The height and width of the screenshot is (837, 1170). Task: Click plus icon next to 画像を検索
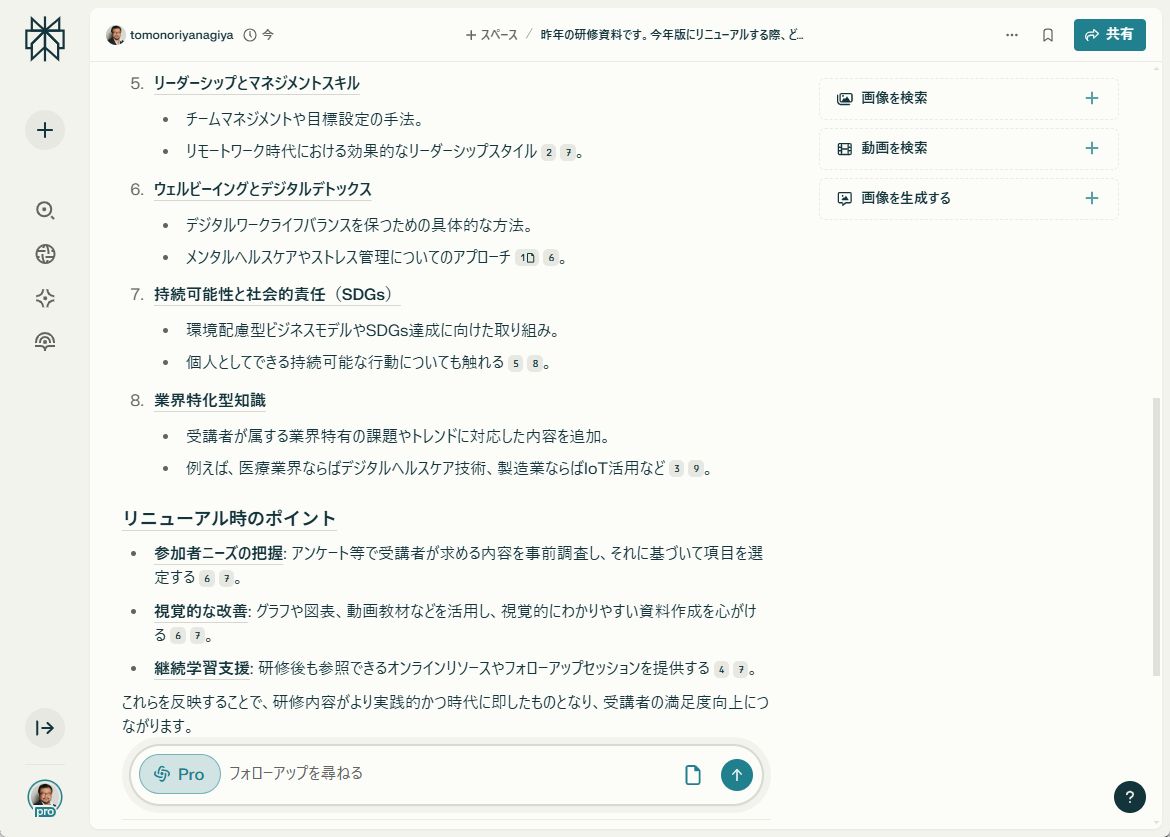1092,98
